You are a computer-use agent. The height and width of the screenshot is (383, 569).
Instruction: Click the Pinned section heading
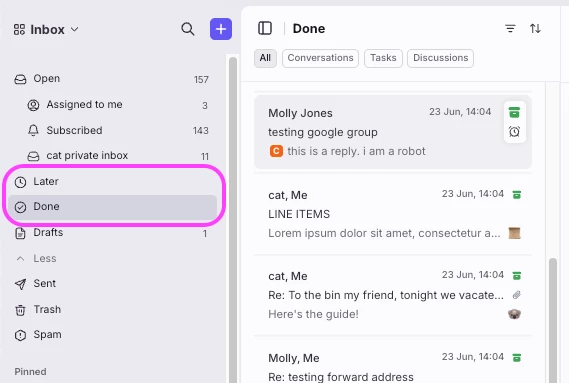click(x=30, y=372)
